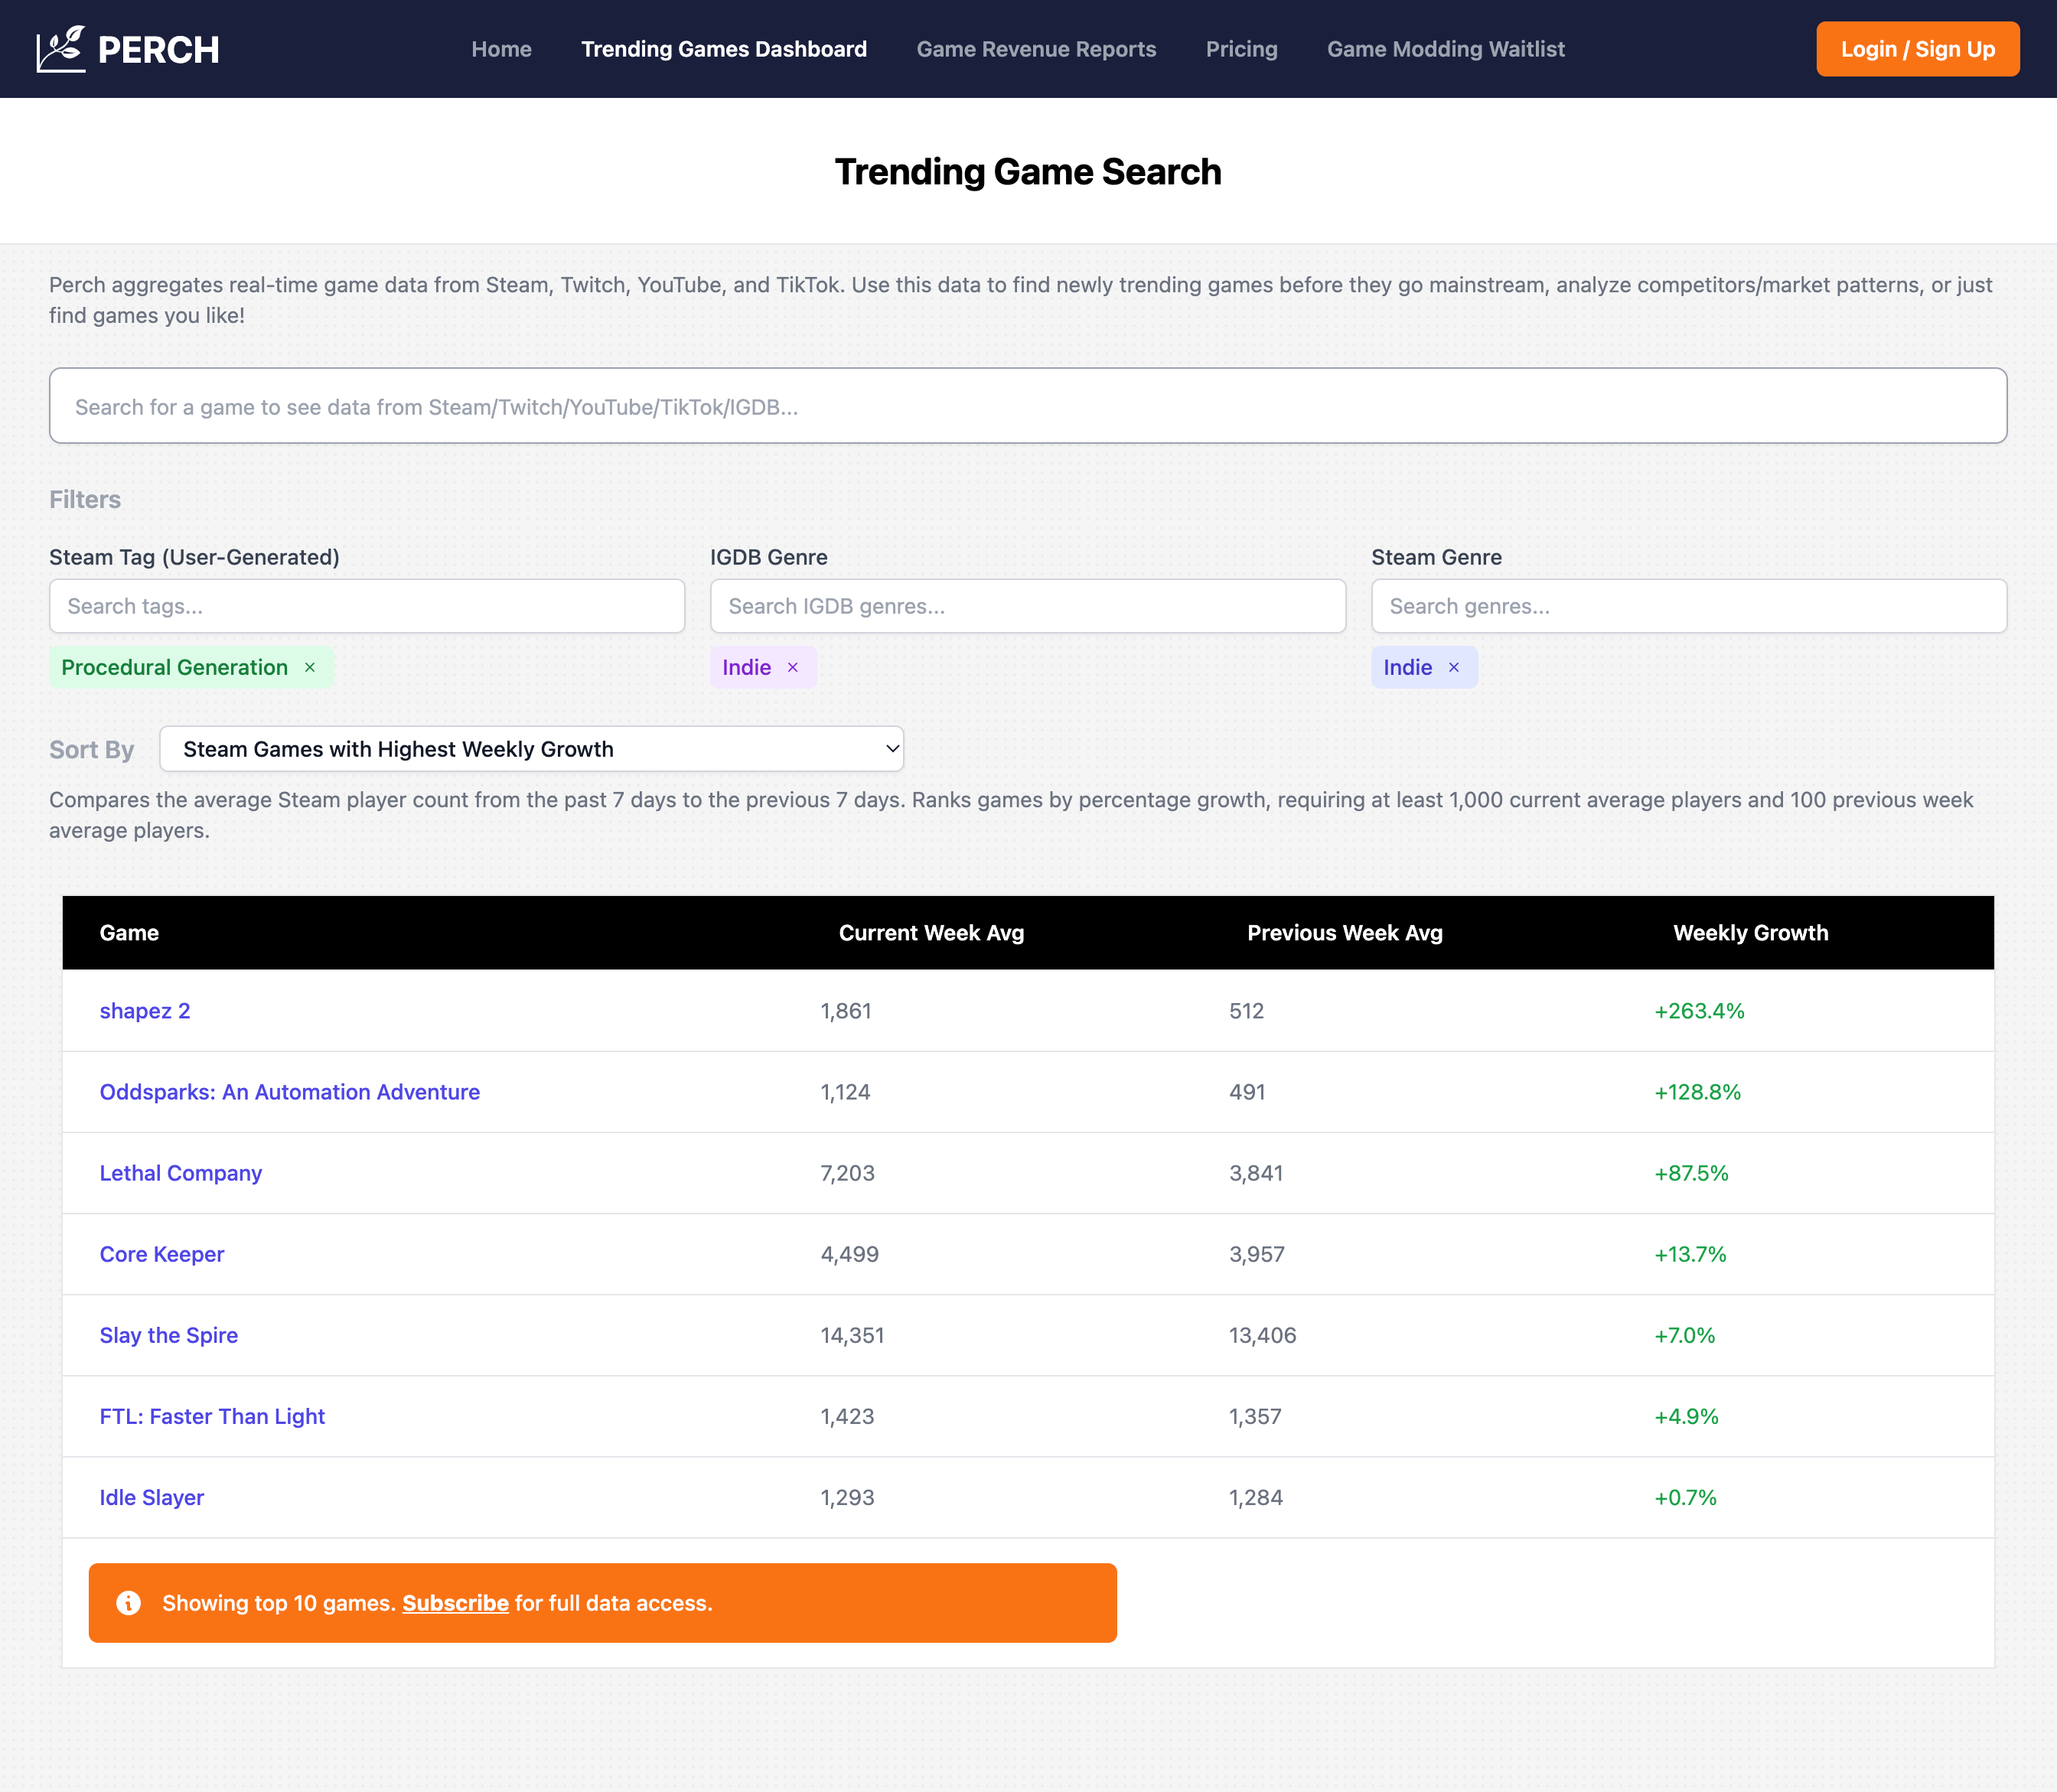
Task: Open Oddsparks: An Automation Adventure link
Action: point(290,1092)
